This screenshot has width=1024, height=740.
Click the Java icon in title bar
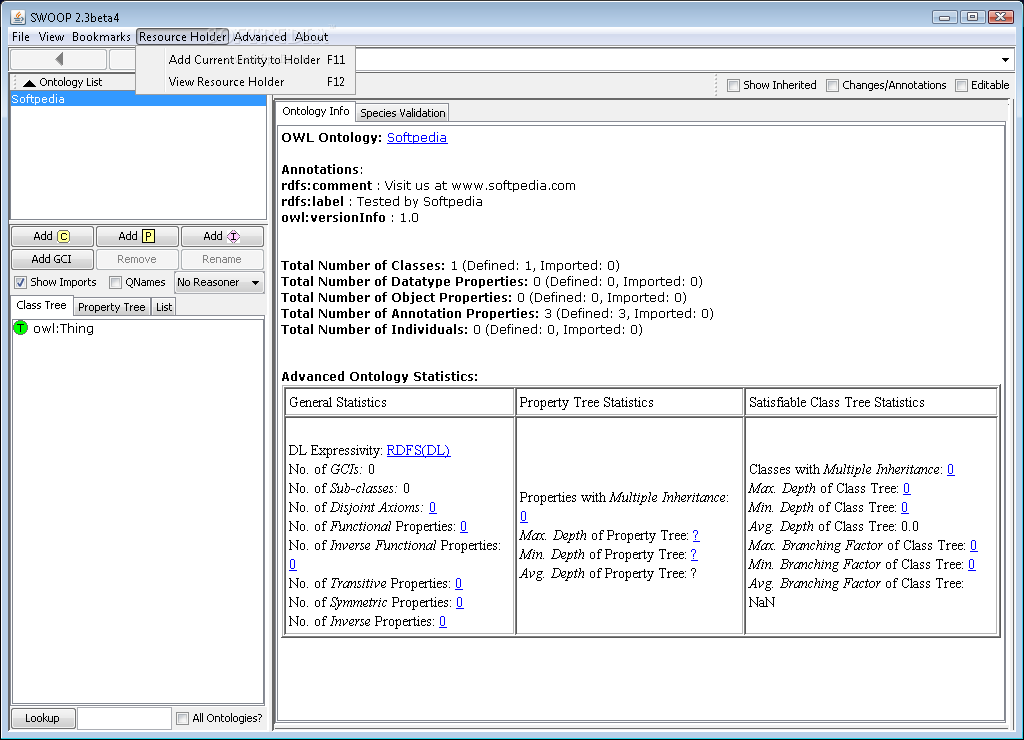[x=18, y=17]
